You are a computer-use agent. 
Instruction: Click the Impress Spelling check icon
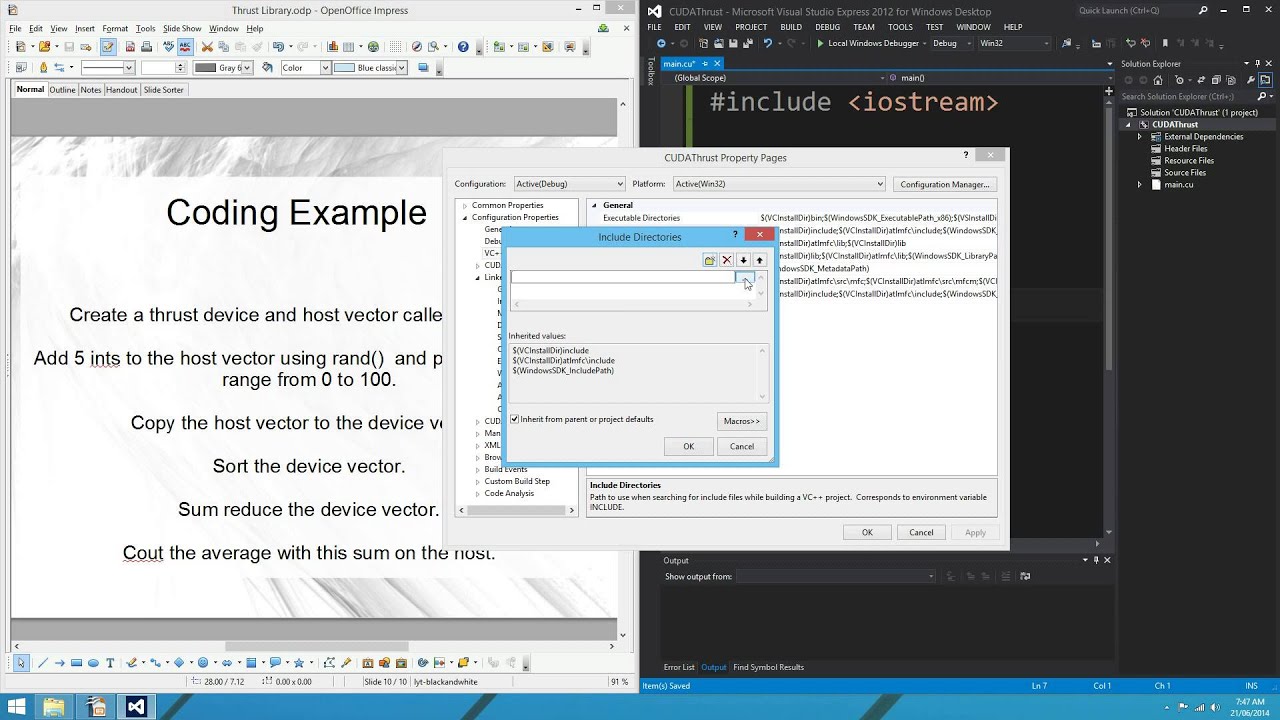coord(168,46)
